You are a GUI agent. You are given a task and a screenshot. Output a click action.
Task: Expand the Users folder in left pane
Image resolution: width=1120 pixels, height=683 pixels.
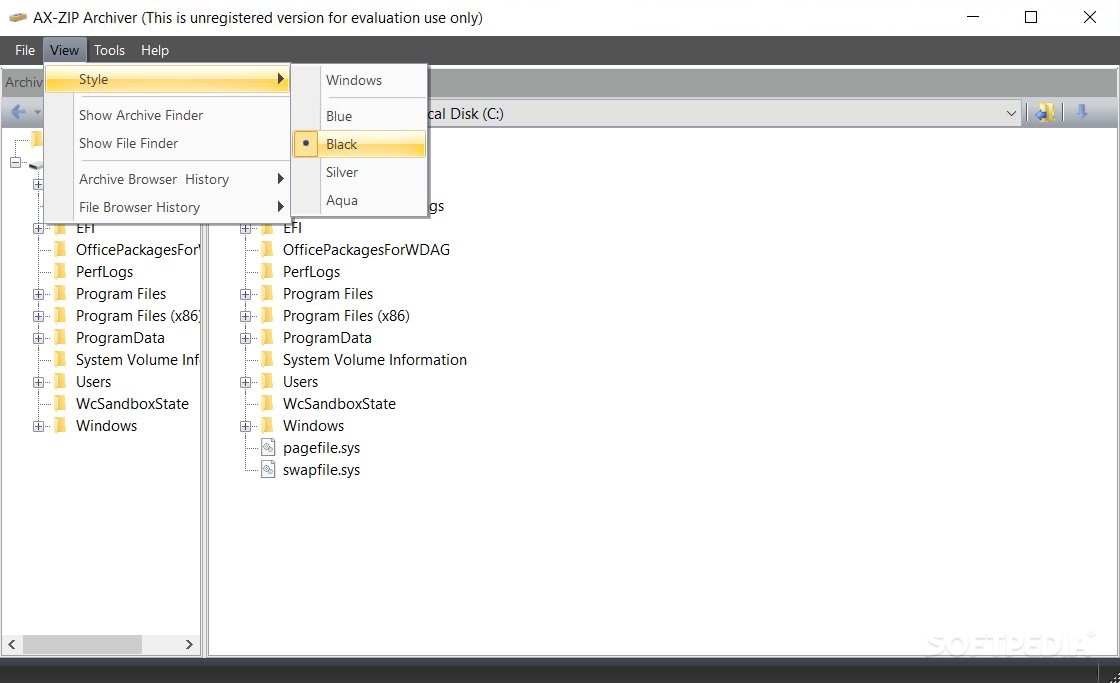[38, 383]
